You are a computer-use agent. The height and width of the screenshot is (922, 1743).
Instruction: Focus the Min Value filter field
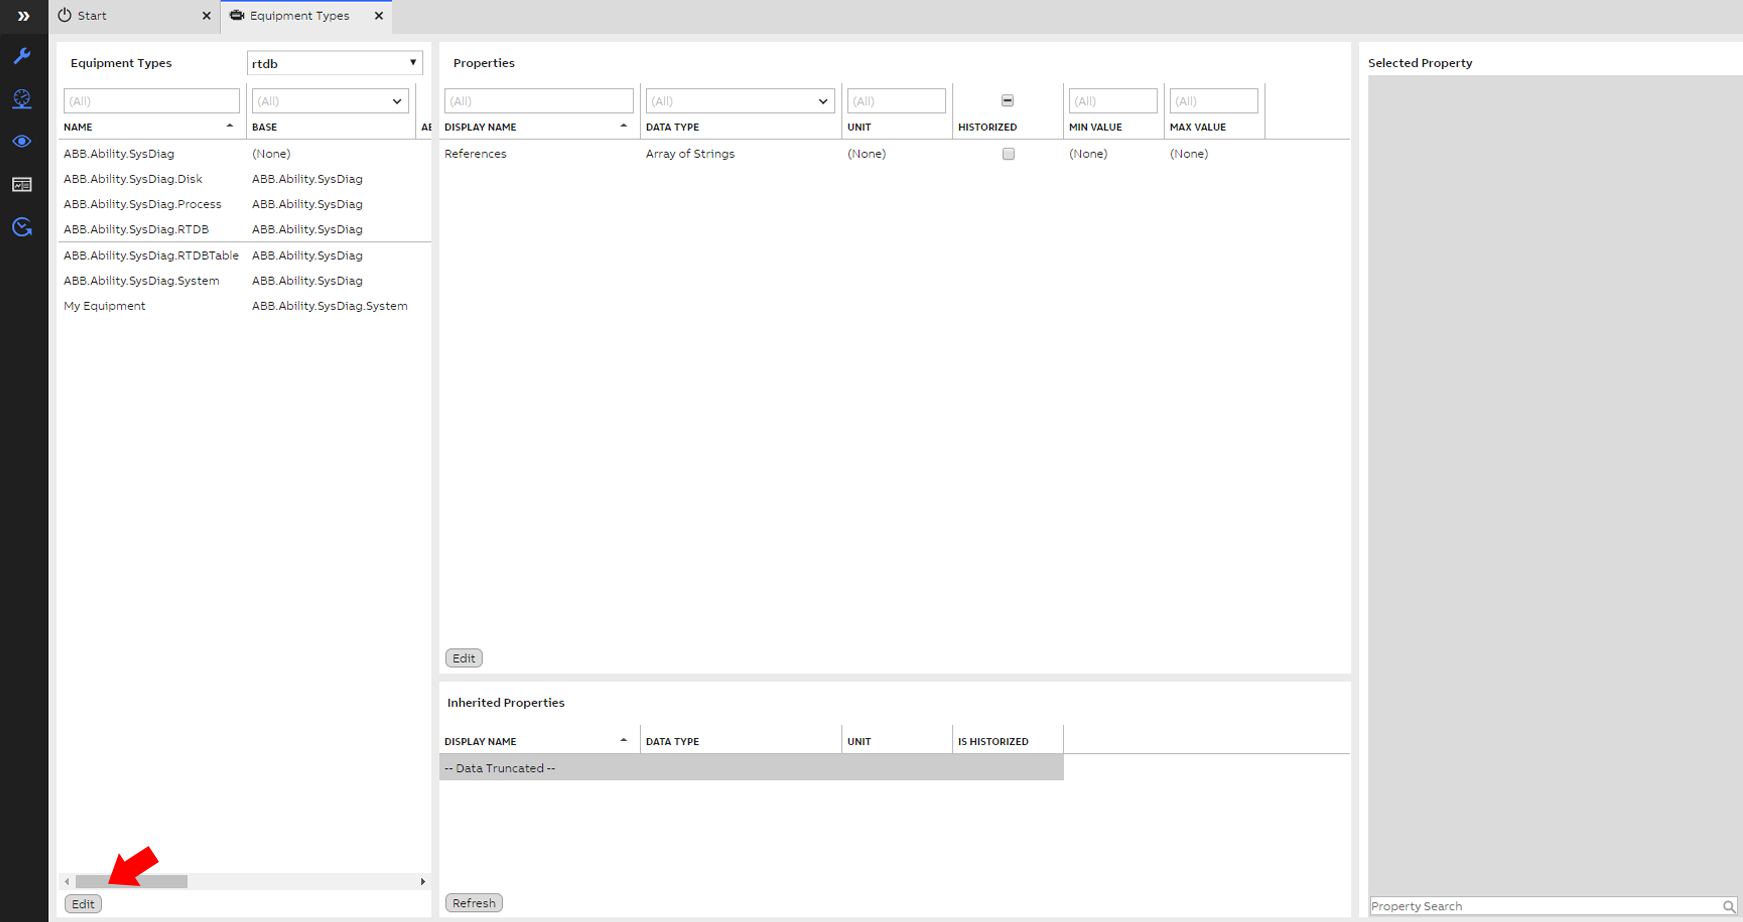click(1113, 101)
